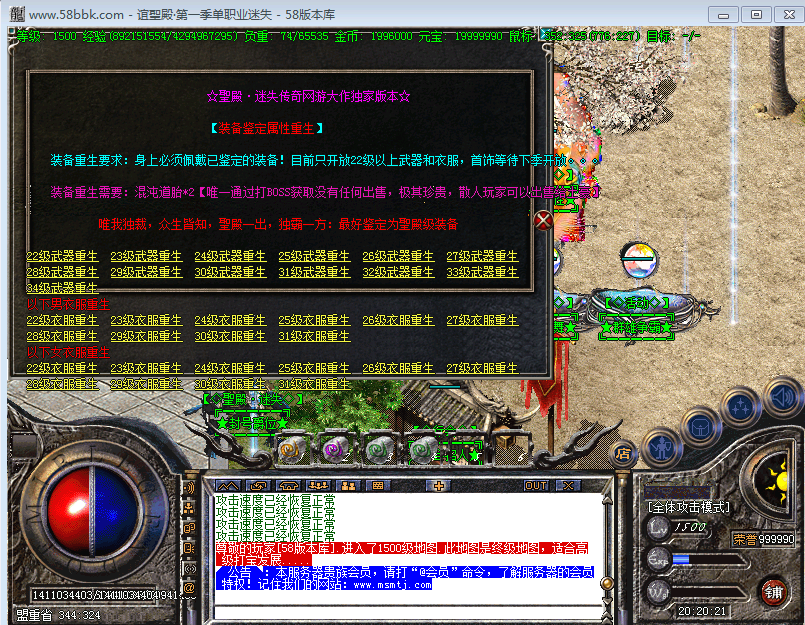
Task: Open the three-people group icon in chat toolbar
Action: [x=317, y=486]
